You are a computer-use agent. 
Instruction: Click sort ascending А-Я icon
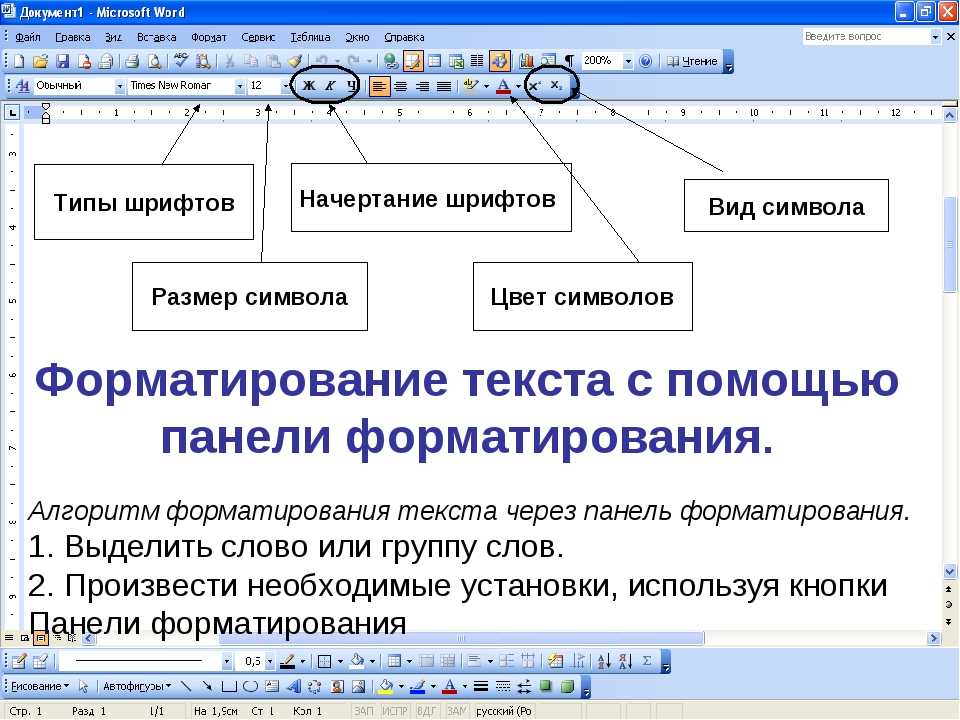click(604, 661)
